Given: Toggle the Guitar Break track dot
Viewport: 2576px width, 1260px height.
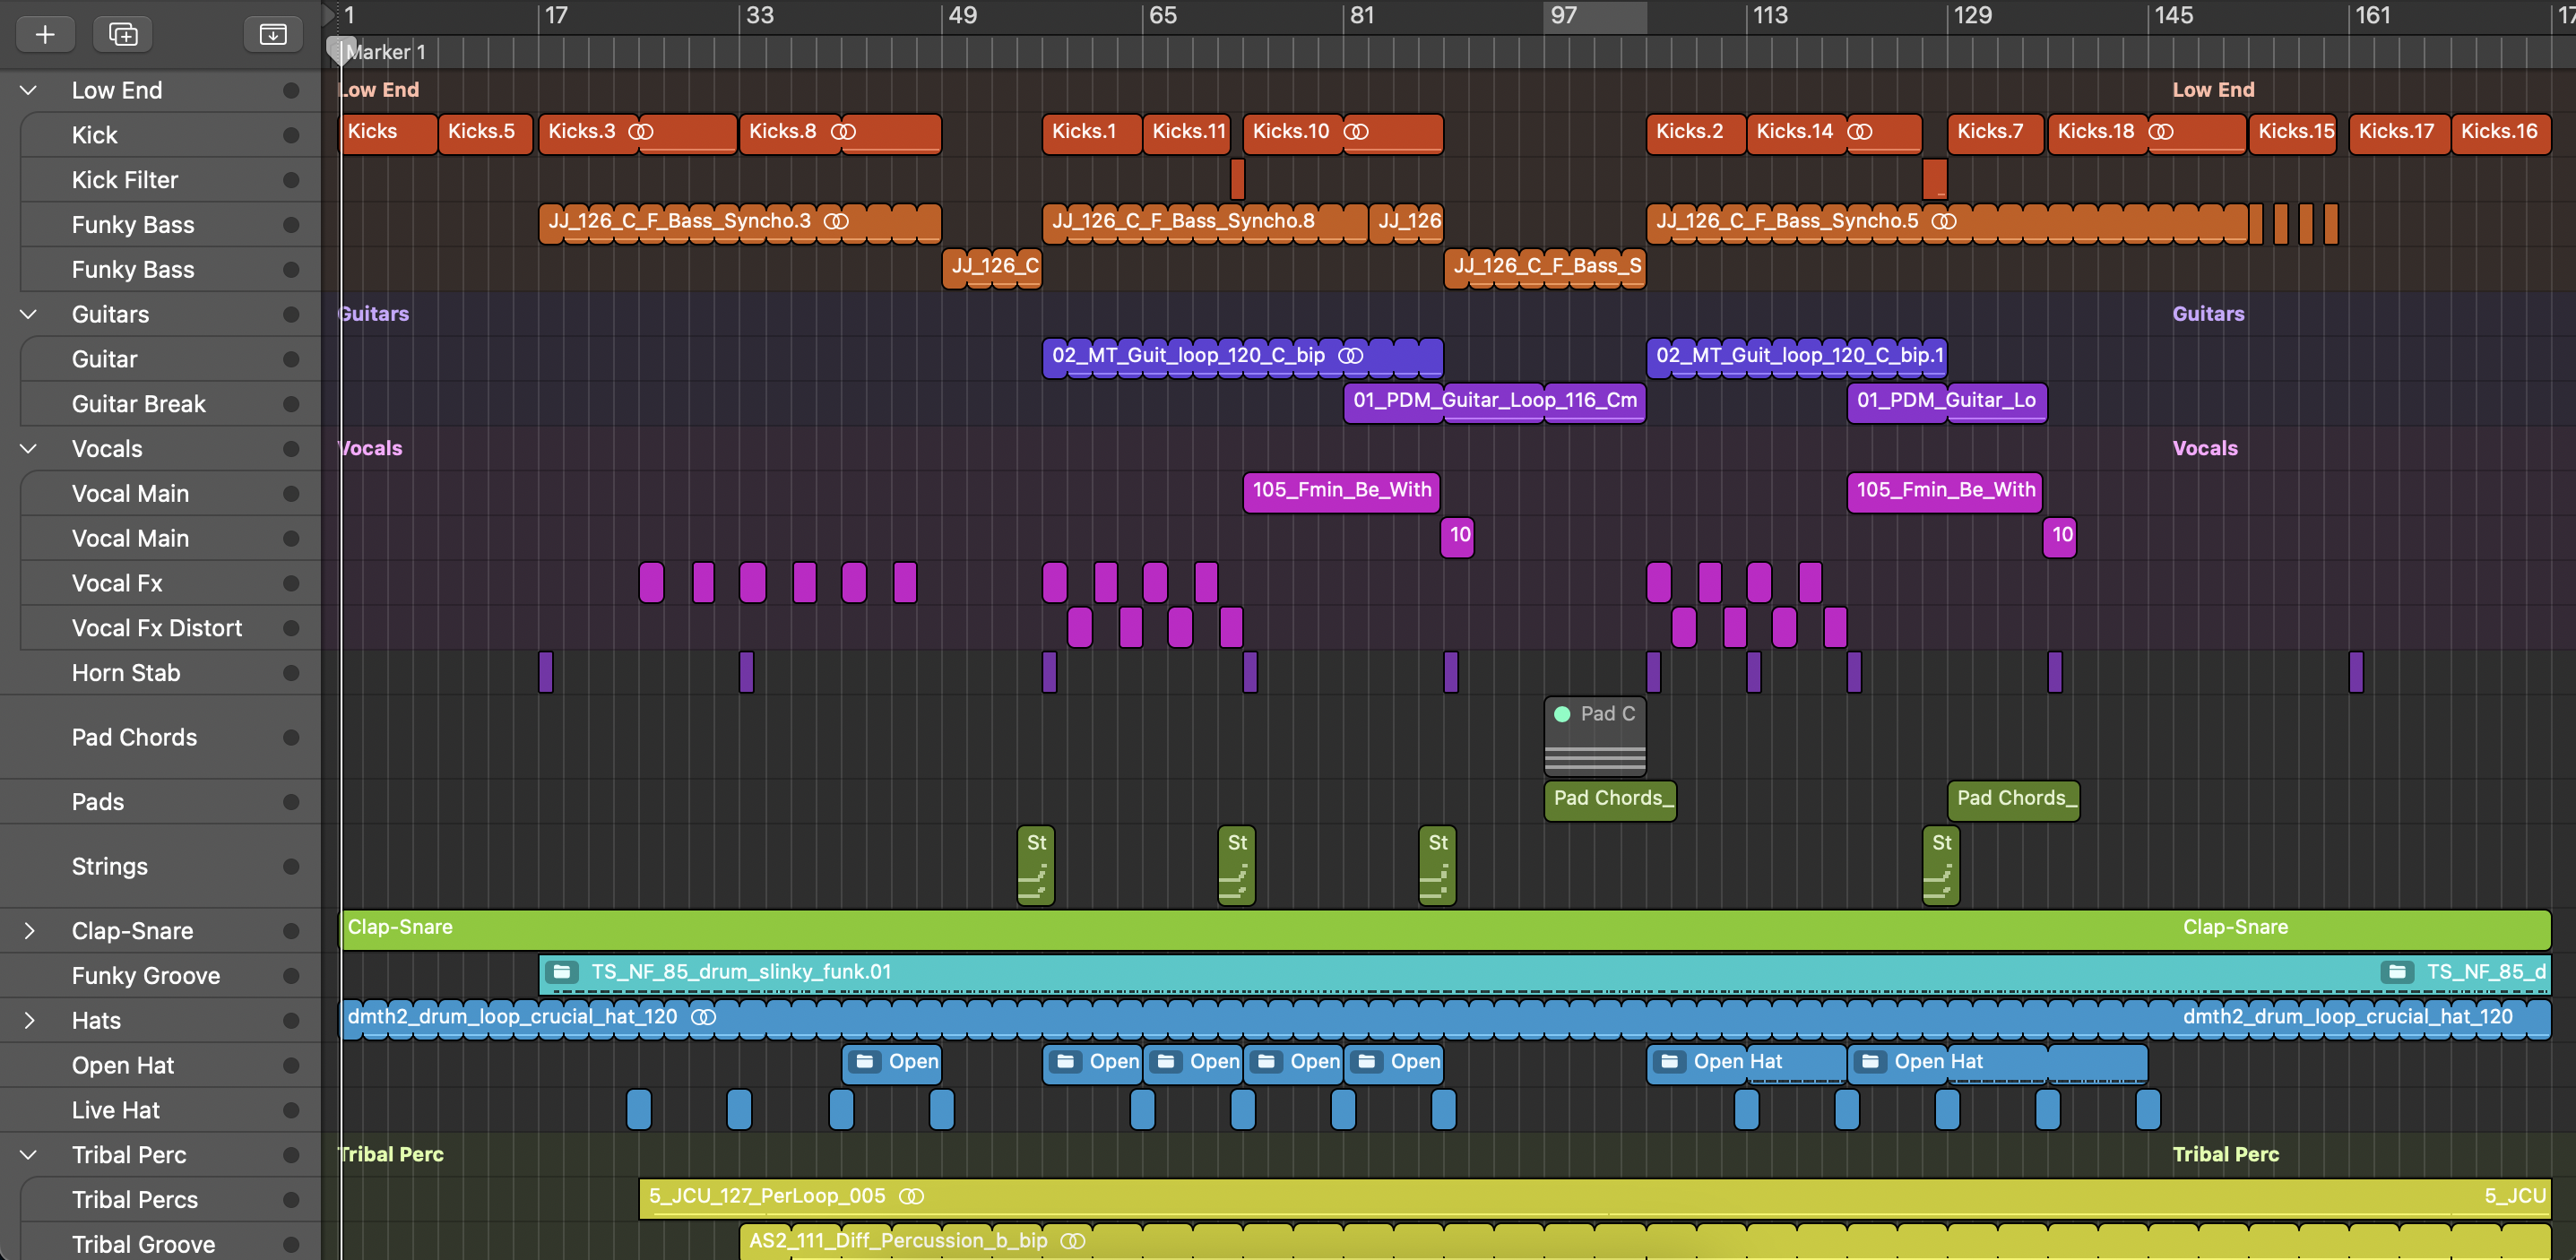Looking at the screenshot, I should tap(291, 405).
